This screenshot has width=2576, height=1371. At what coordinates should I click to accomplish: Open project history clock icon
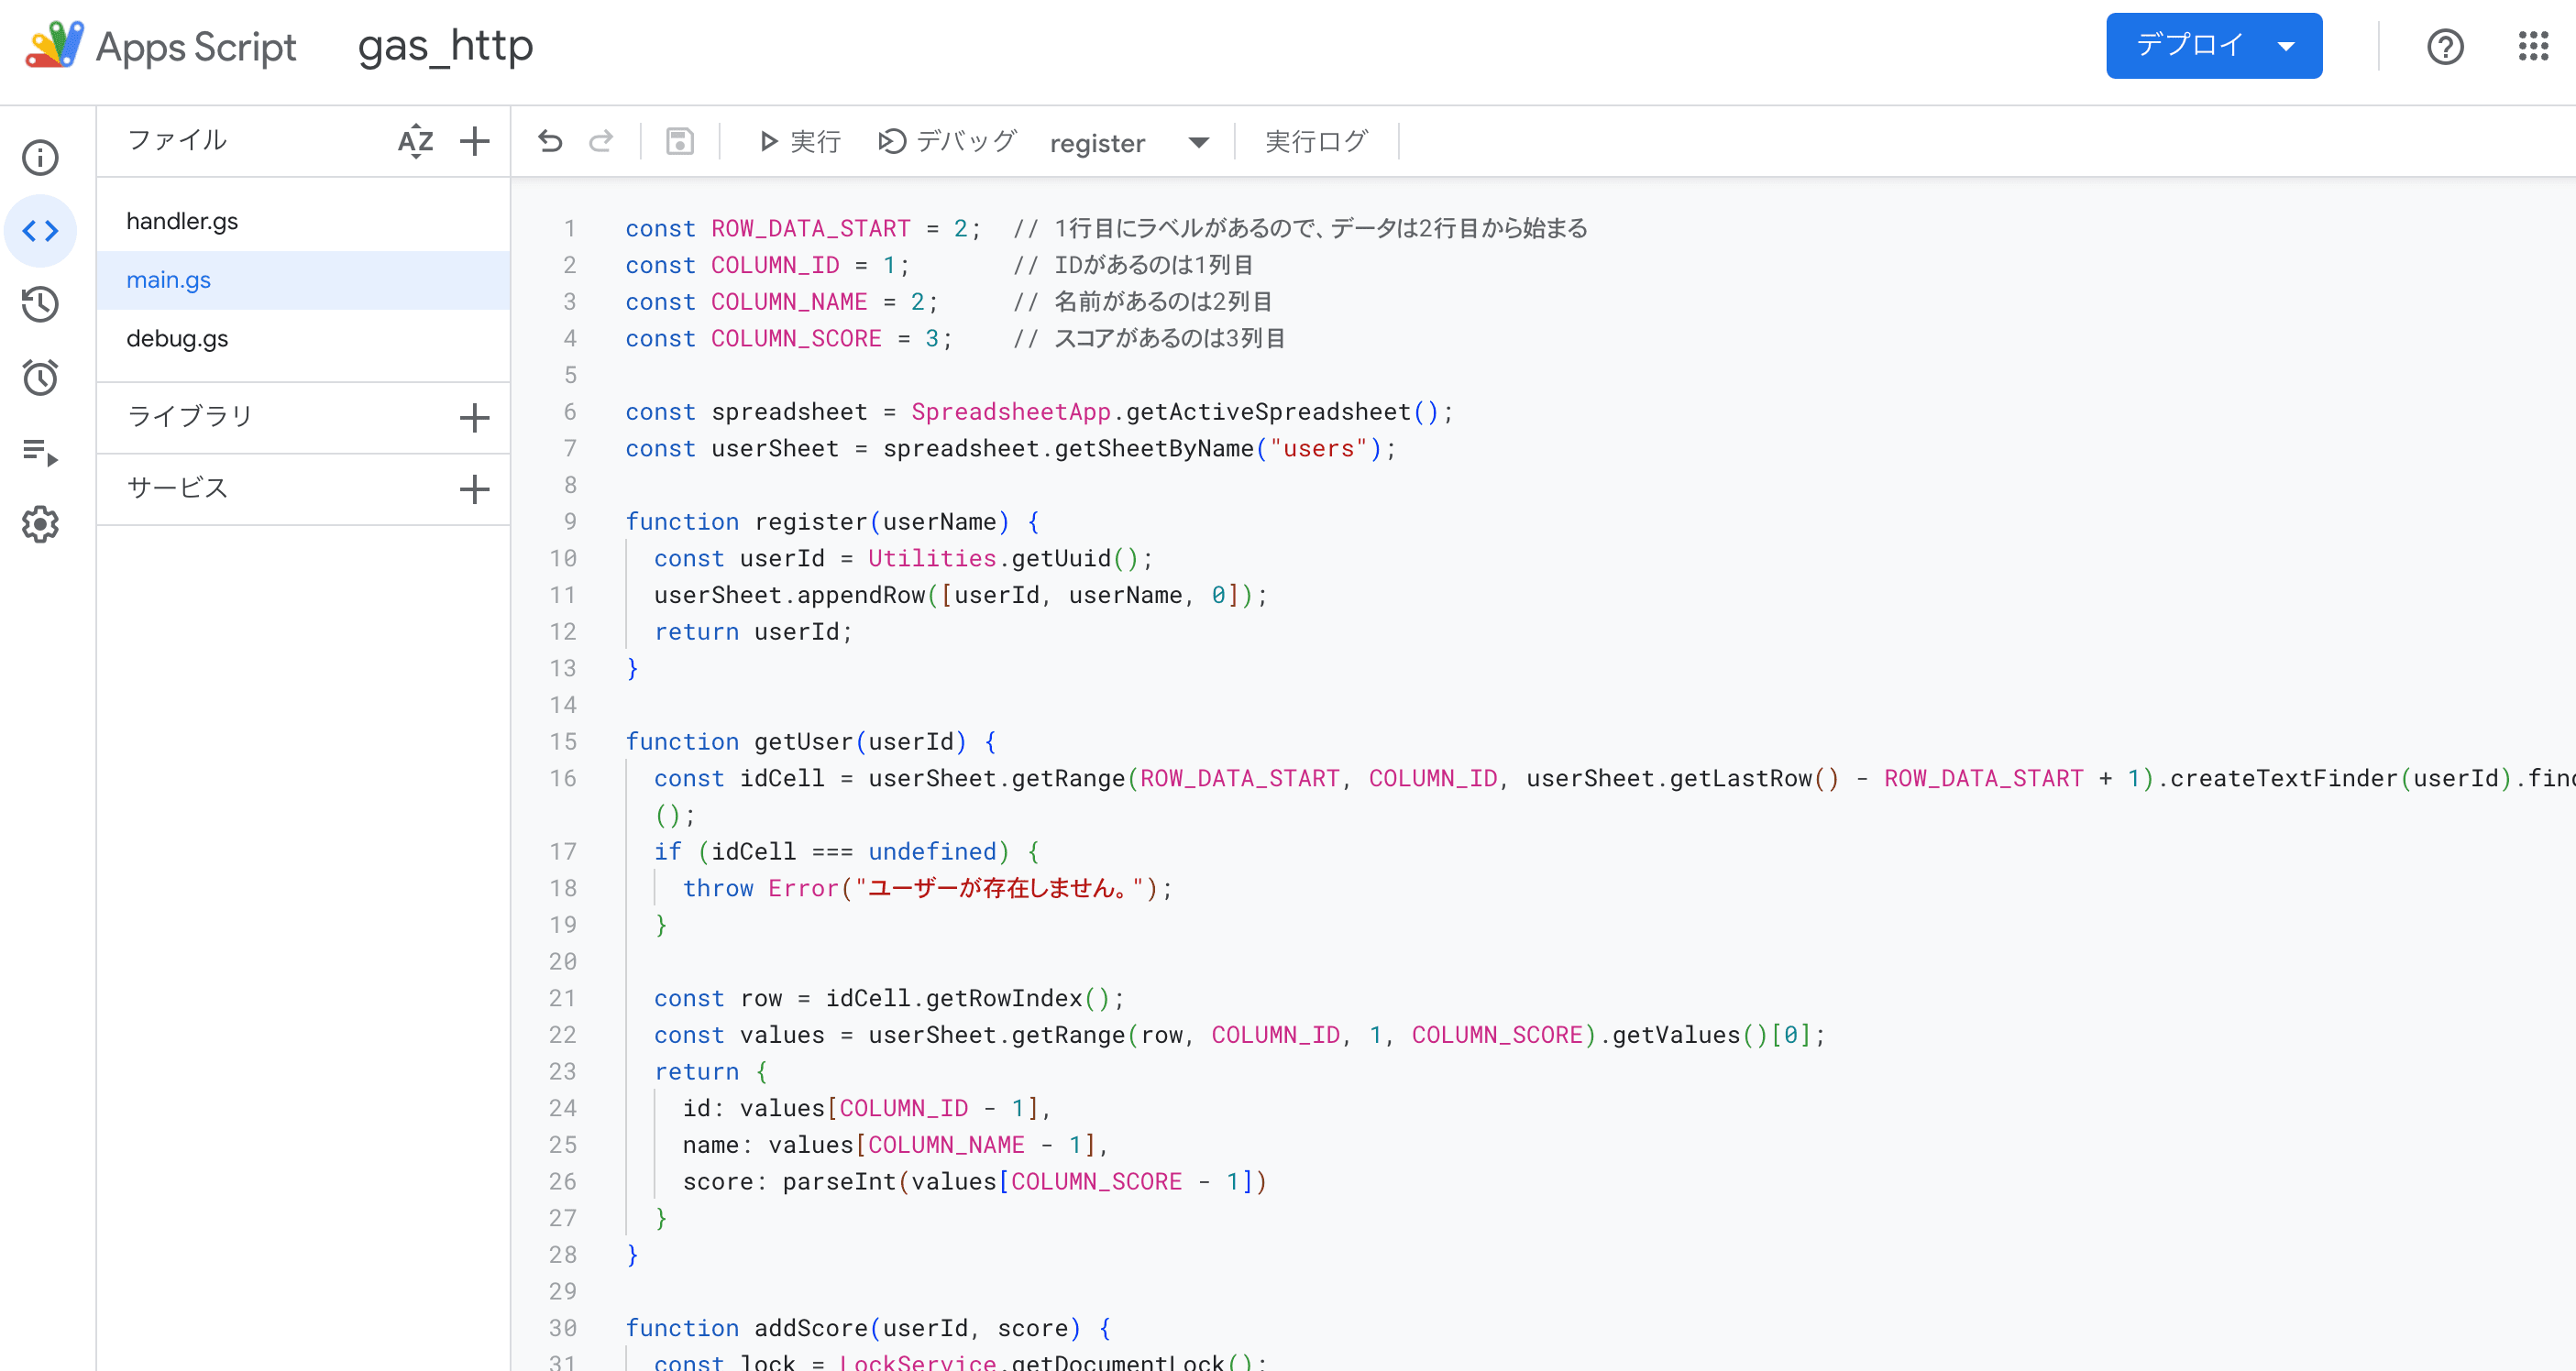40,304
